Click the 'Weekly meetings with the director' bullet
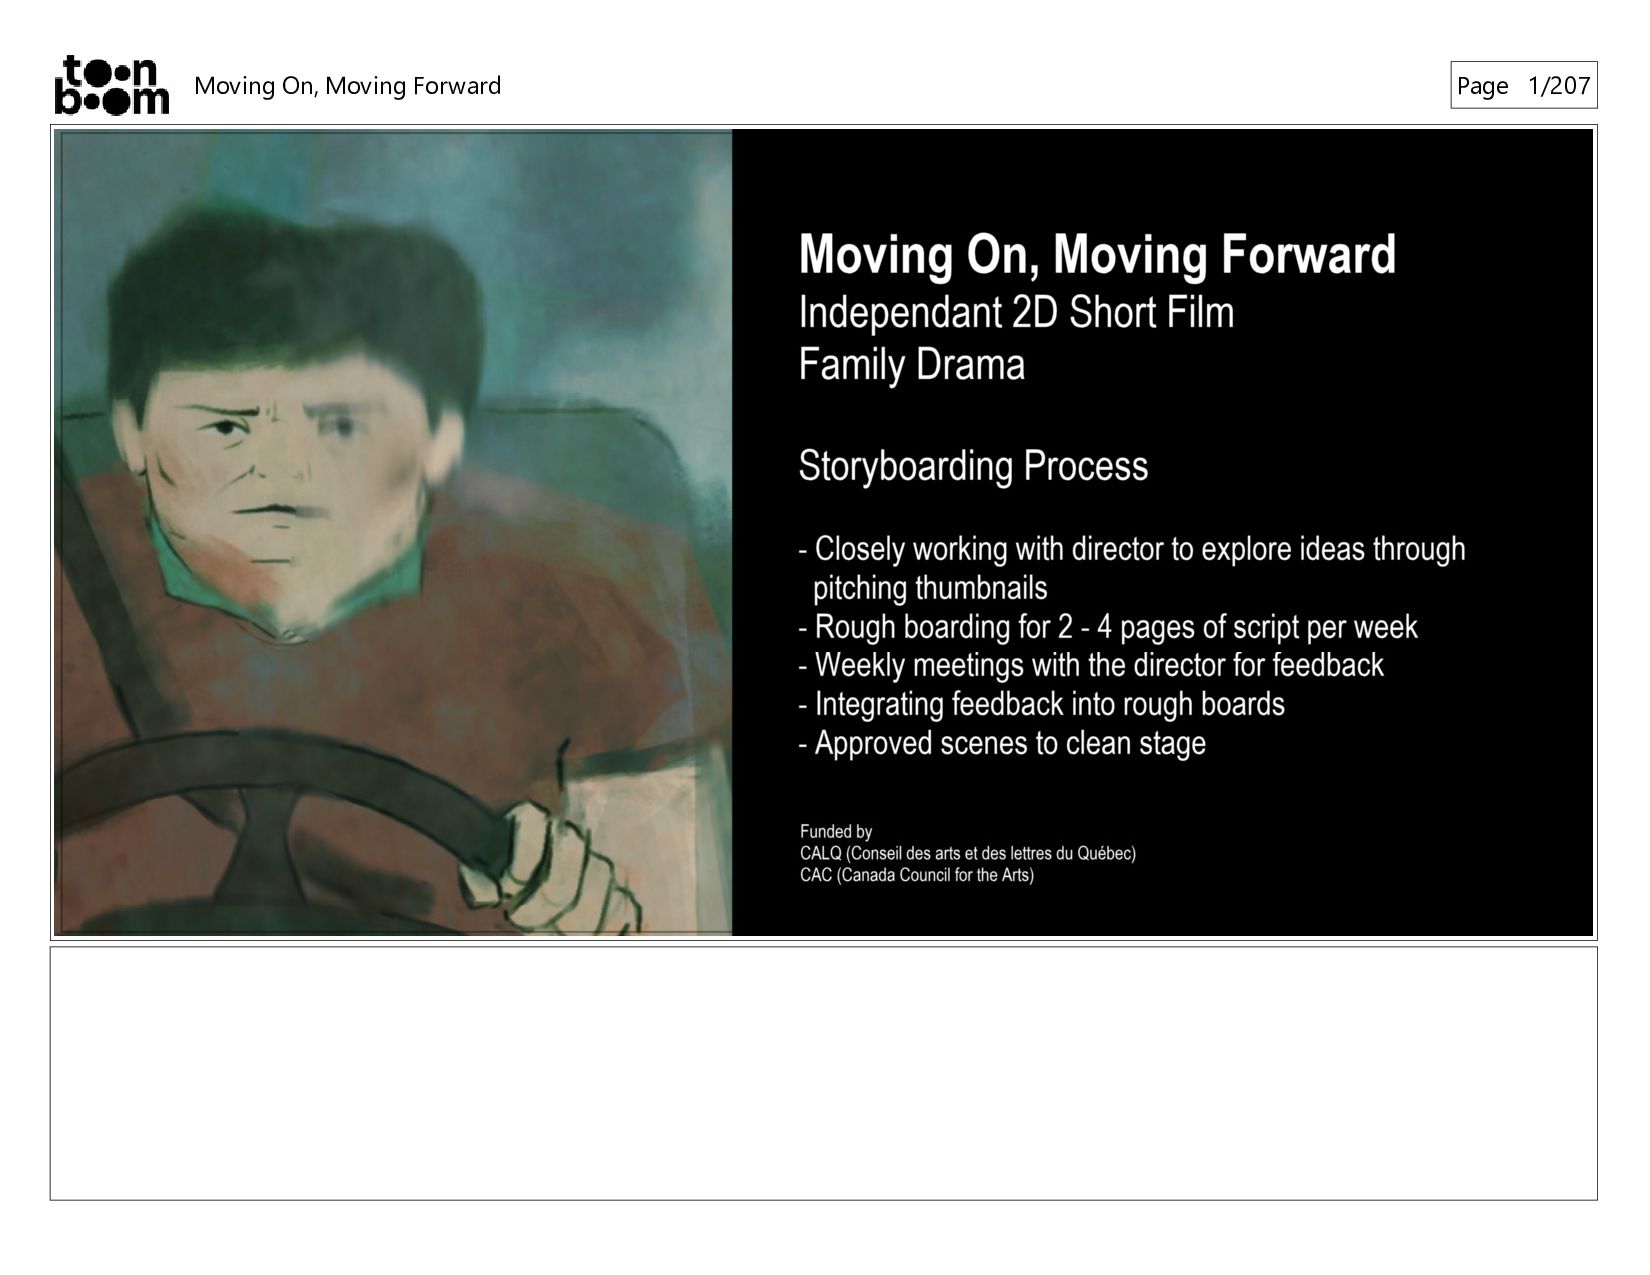The width and height of the screenshot is (1650, 1275). coord(1091,665)
